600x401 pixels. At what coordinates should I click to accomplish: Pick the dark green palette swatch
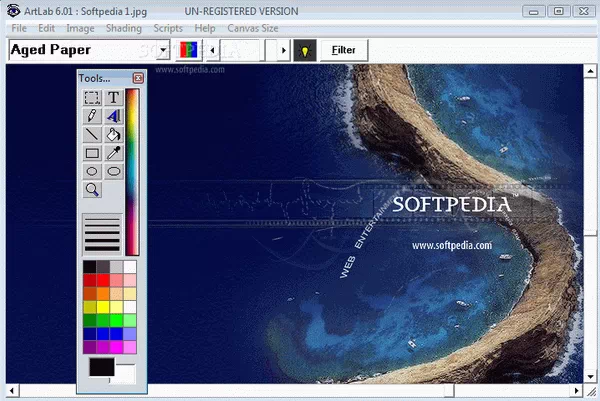90,320
